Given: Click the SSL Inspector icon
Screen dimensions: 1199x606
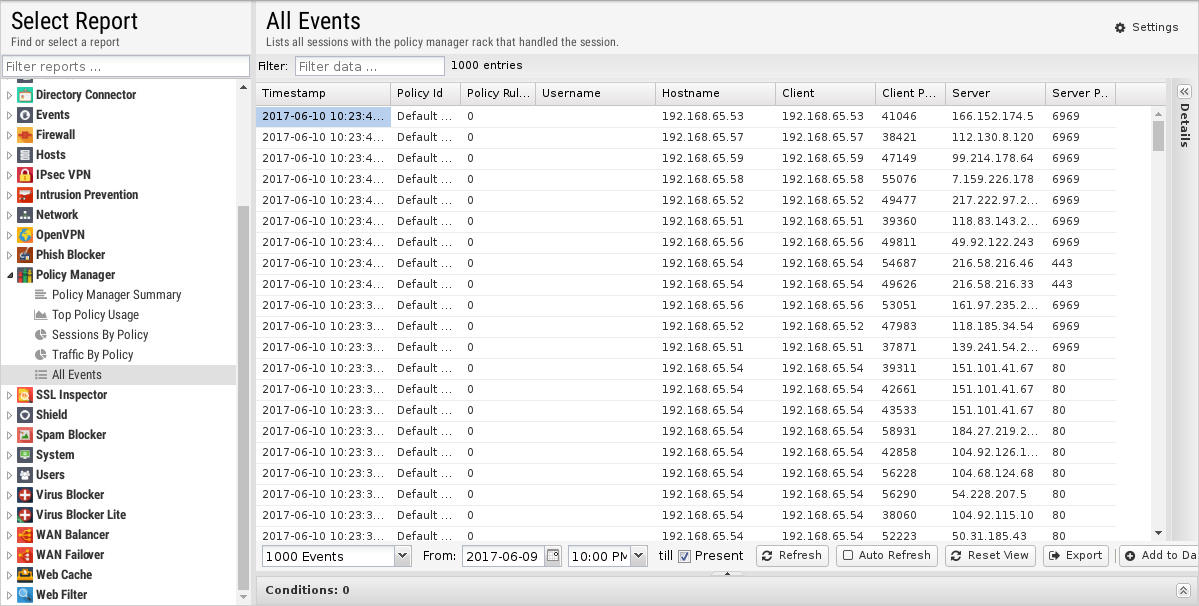Looking at the screenshot, I should [24, 394].
